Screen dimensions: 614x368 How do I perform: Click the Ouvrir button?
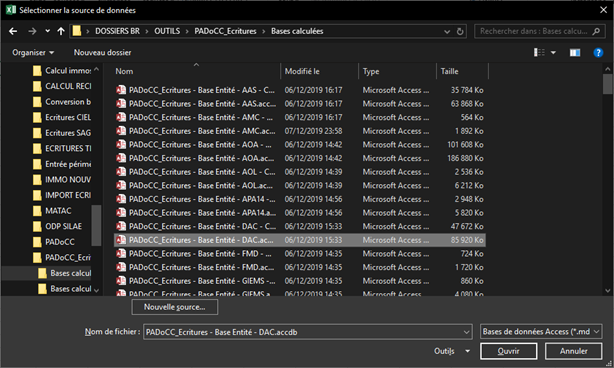pyautogui.click(x=508, y=351)
